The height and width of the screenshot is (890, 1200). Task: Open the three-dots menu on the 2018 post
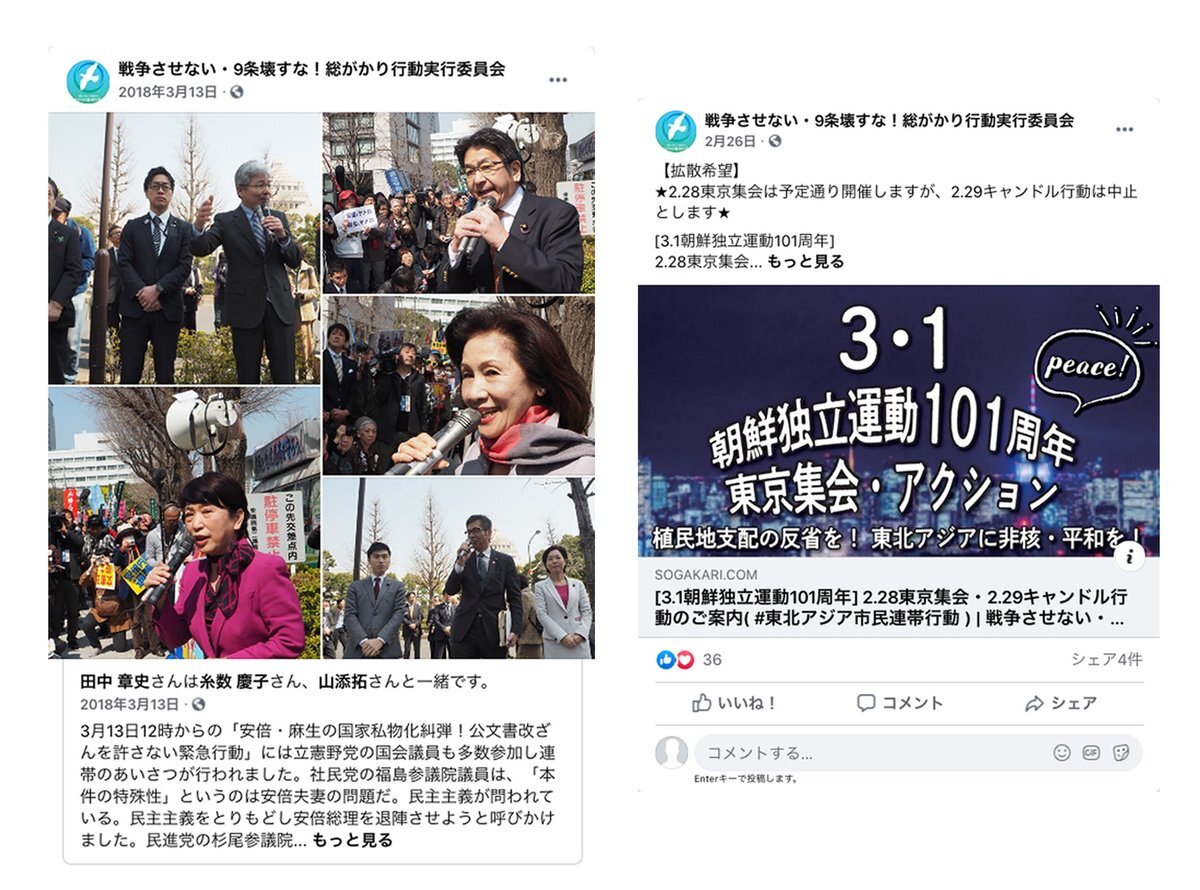click(558, 80)
